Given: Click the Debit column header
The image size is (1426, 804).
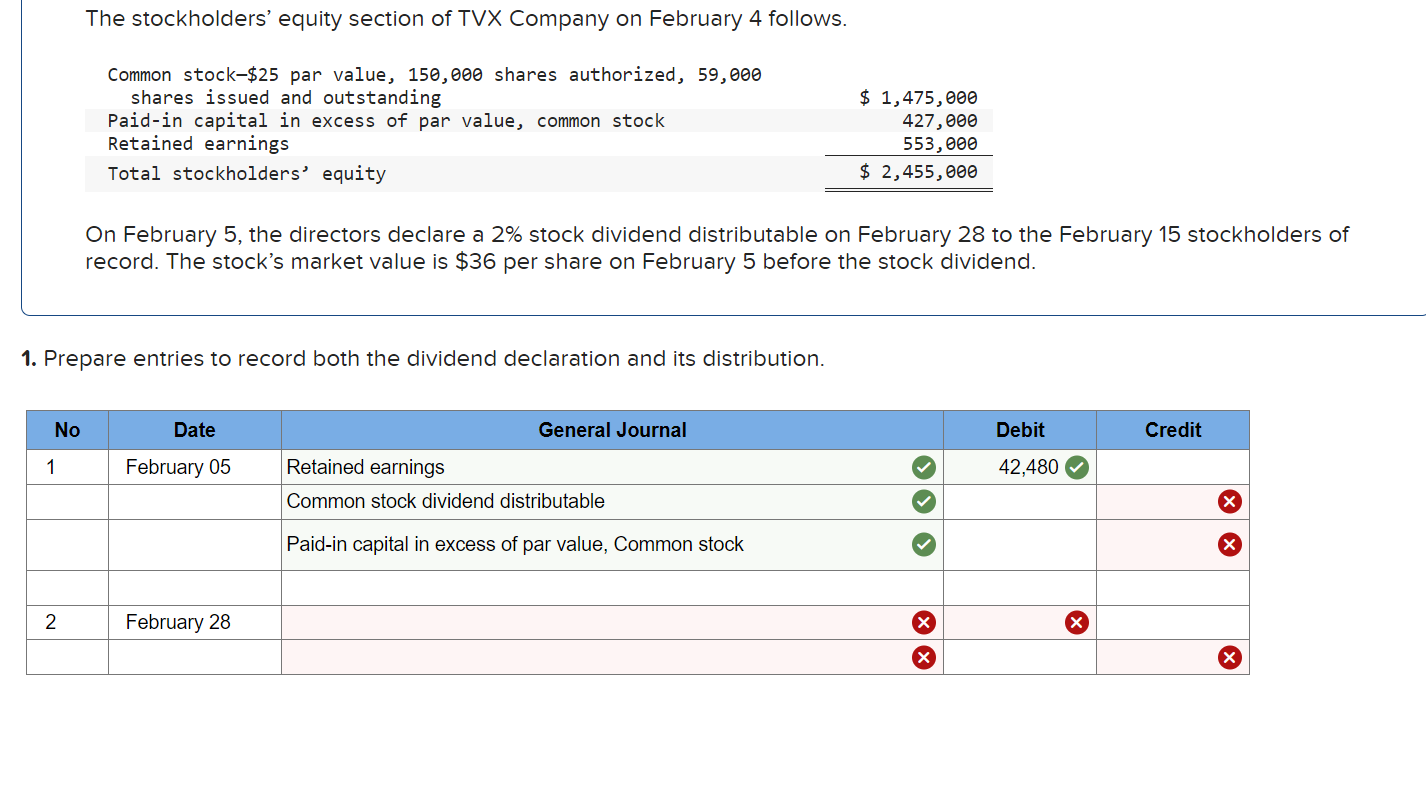Looking at the screenshot, I should [x=1020, y=430].
